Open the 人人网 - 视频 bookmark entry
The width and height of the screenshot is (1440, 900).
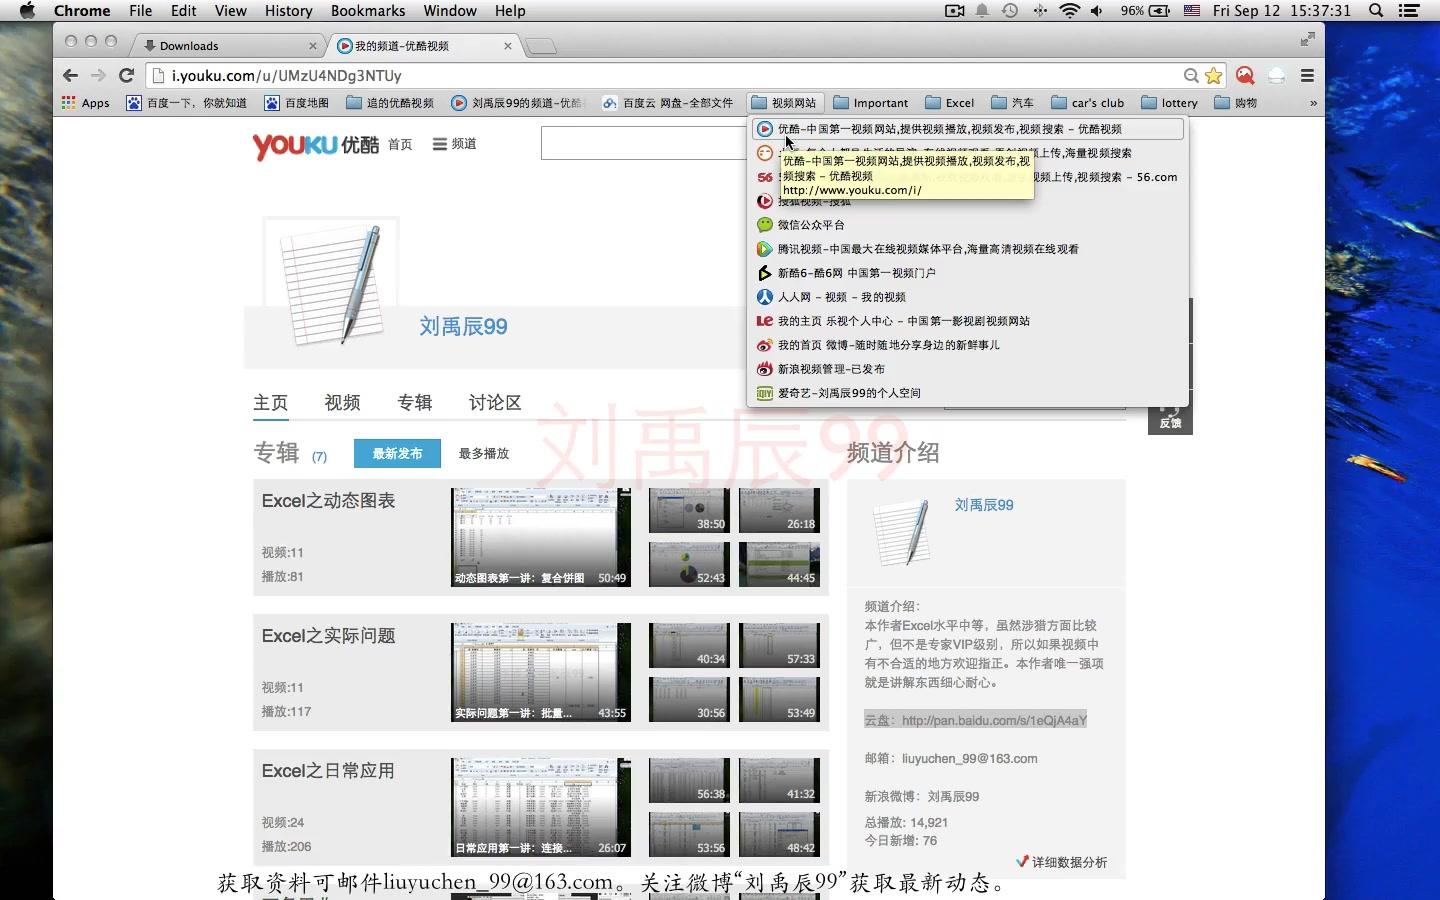tap(967, 297)
